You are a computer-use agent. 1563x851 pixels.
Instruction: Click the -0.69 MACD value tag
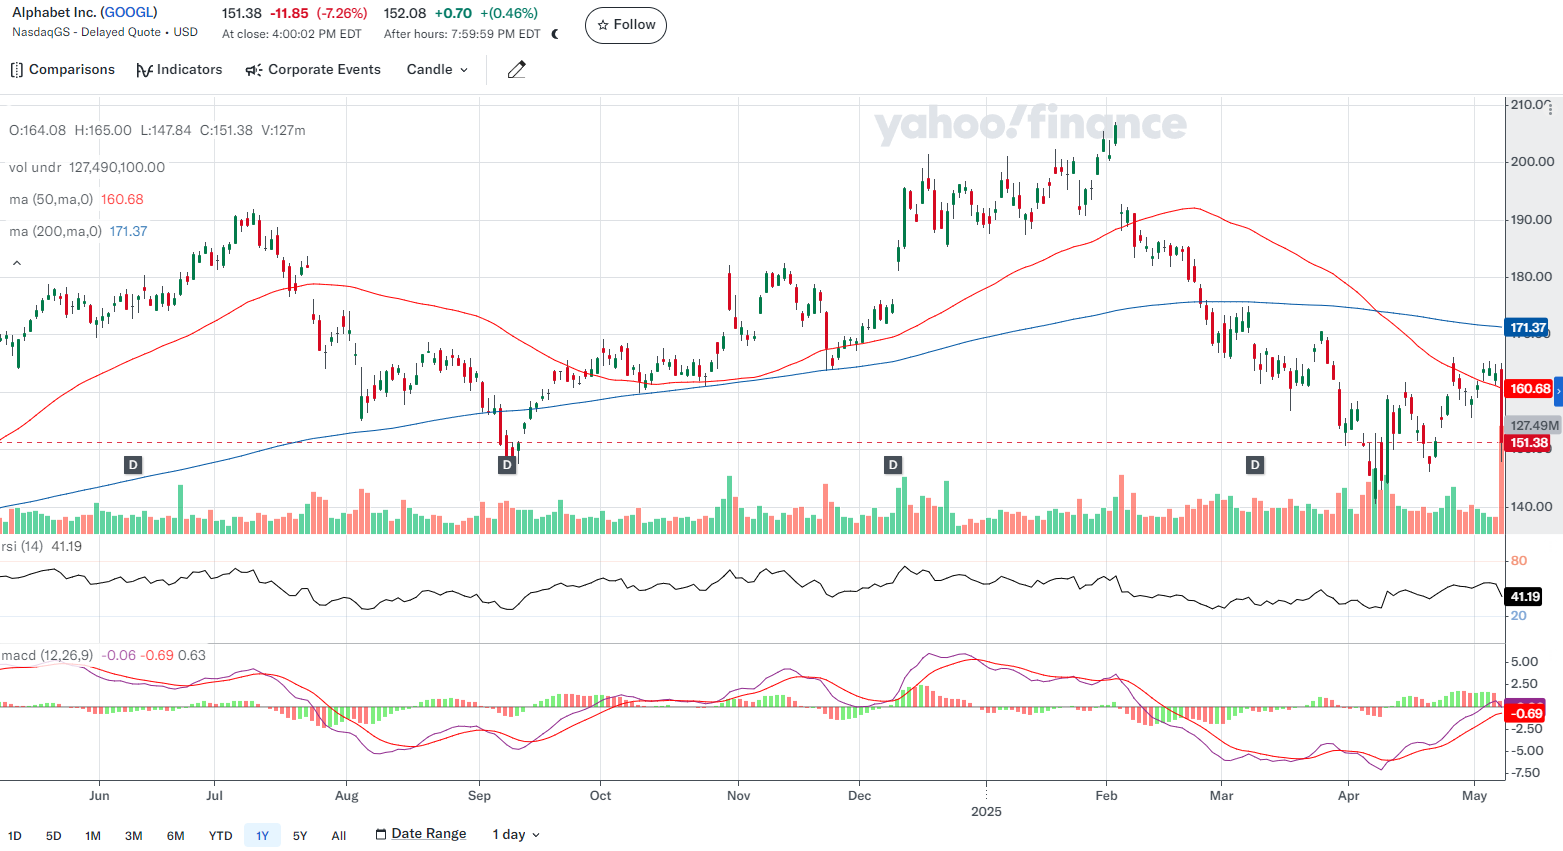(1526, 713)
